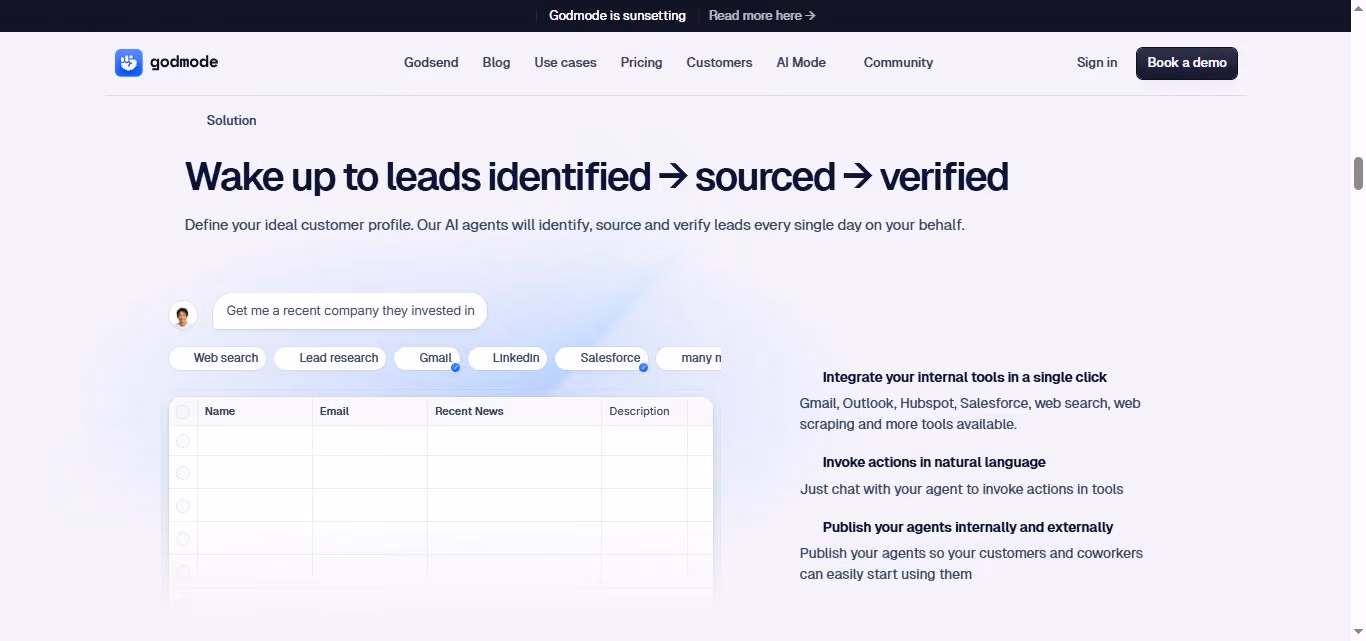
Task: Click the partially visible 'many m' chip
Action: click(690, 358)
